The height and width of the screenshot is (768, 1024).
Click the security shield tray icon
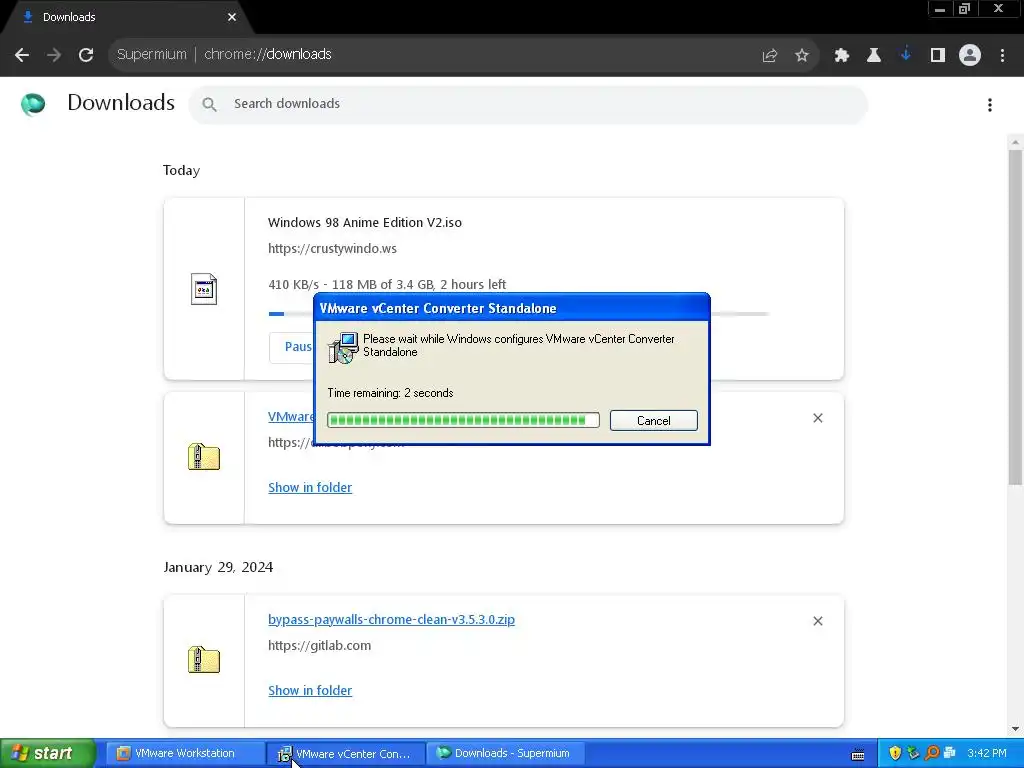tap(895, 753)
